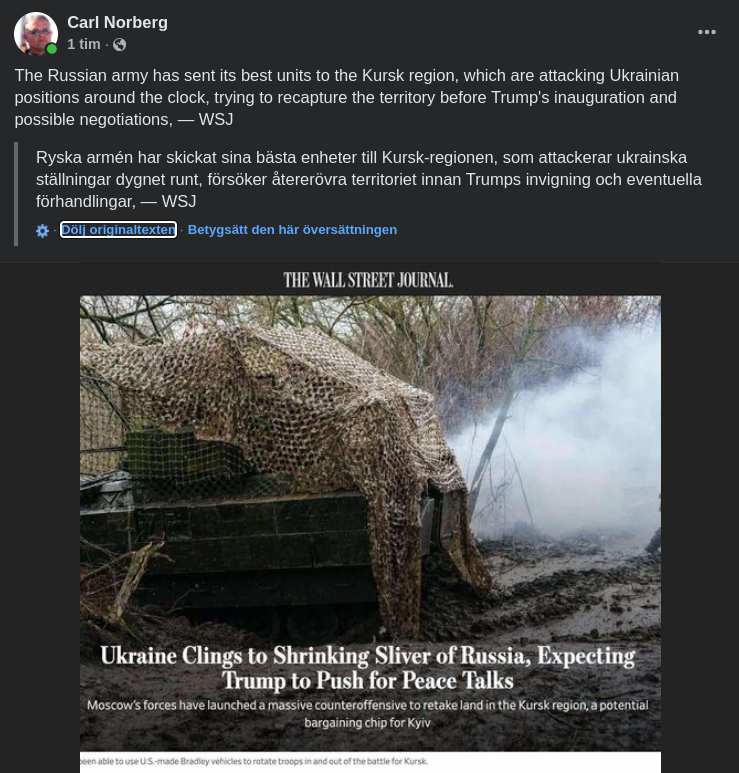Open Carl Norberg's profile picture
Viewport: 739px width, 773px height.
pyautogui.click(x=35, y=34)
